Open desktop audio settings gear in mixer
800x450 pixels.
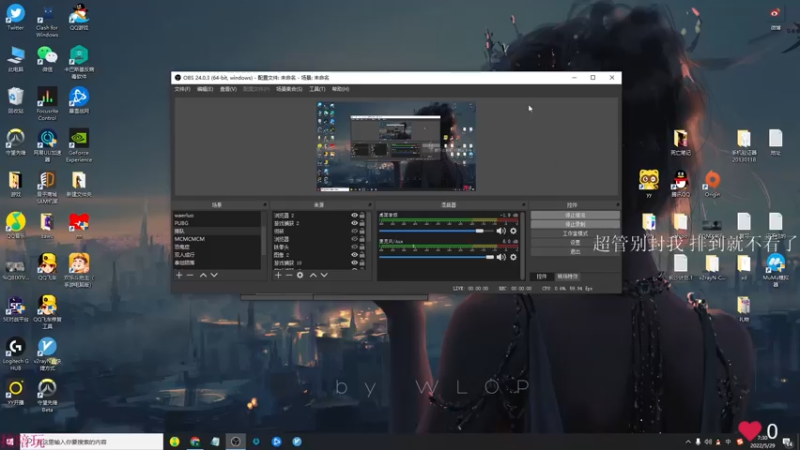pyautogui.click(x=513, y=231)
